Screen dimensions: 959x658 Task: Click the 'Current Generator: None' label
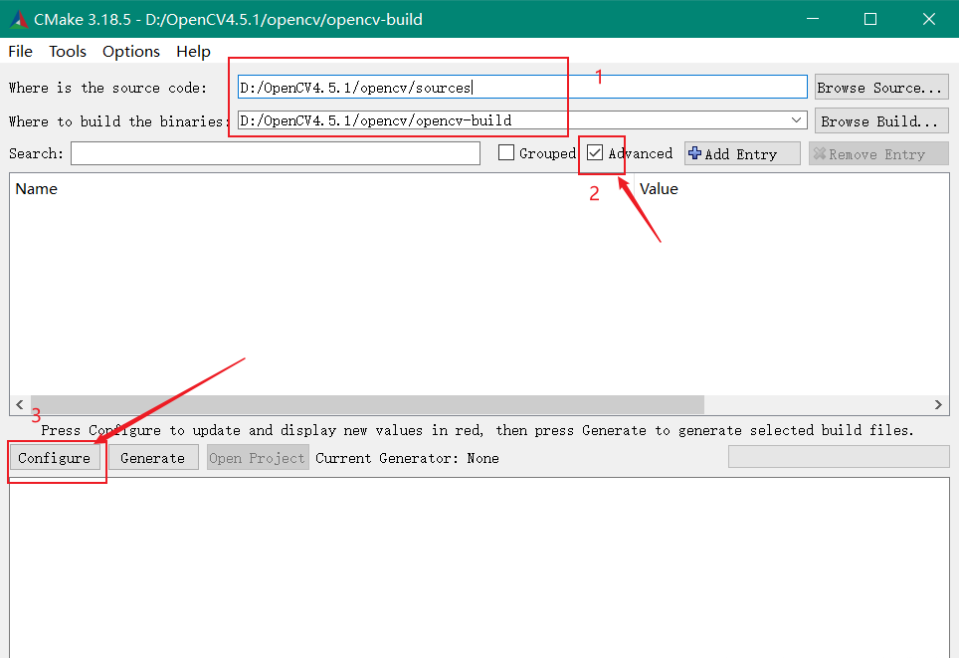tap(407, 458)
